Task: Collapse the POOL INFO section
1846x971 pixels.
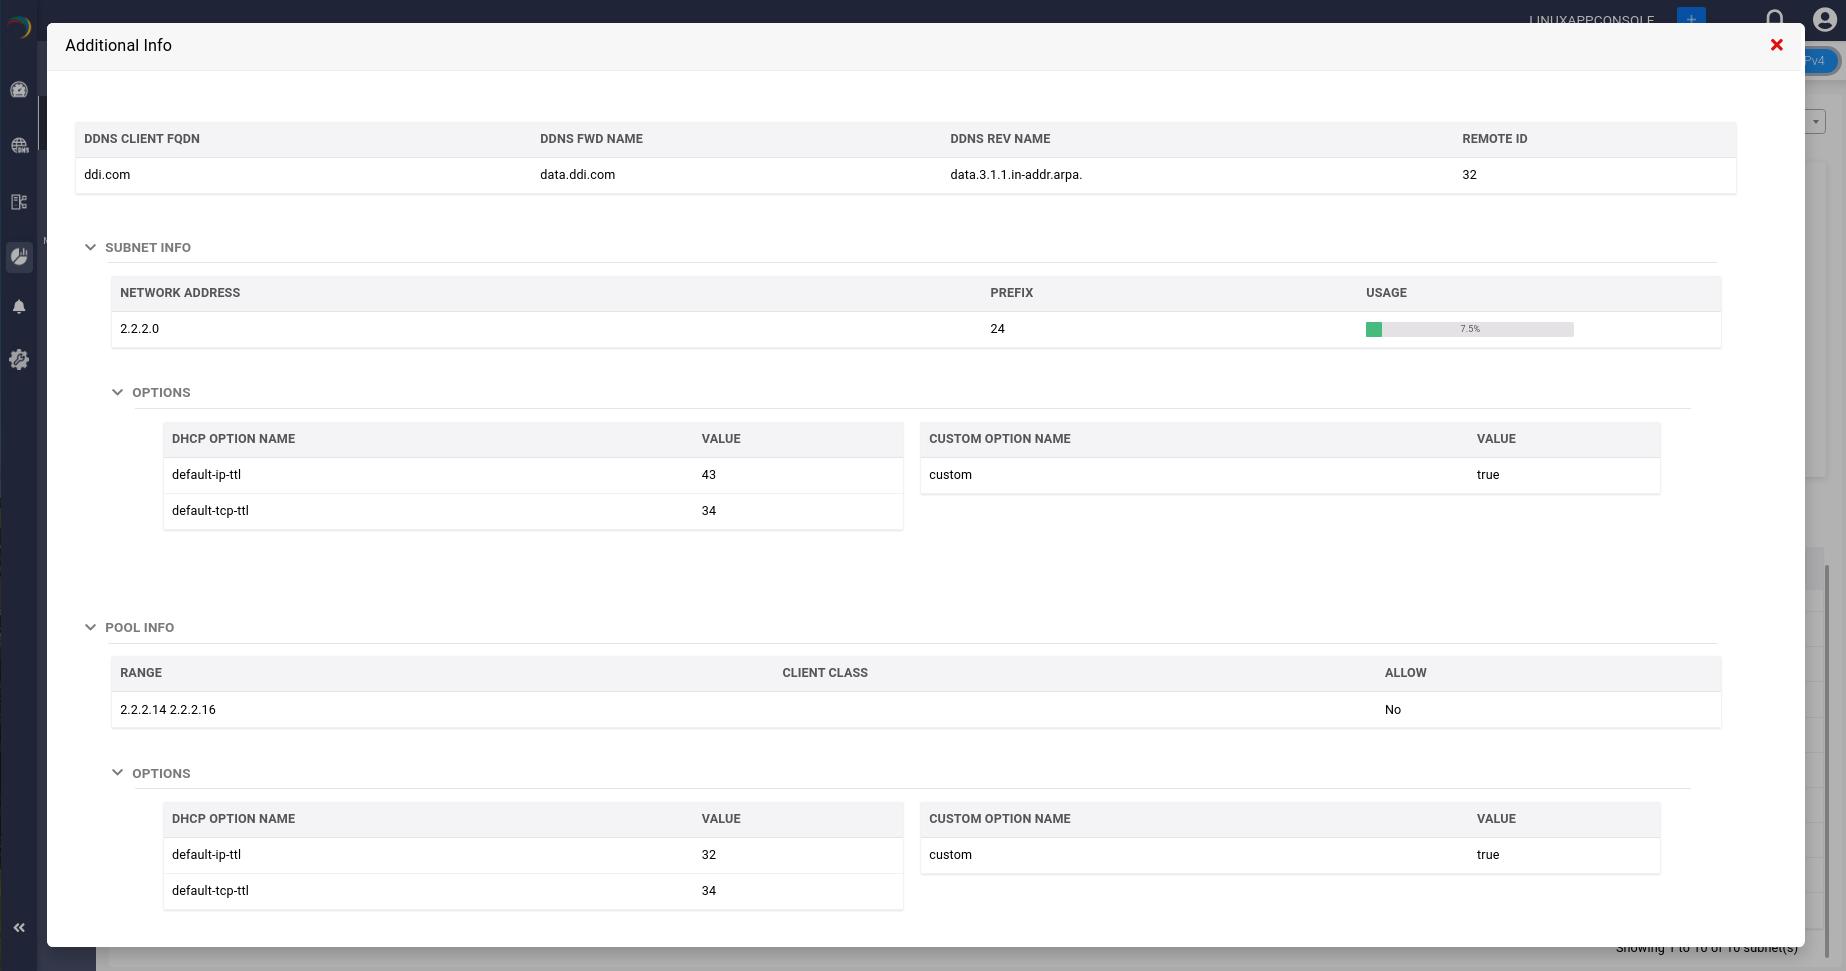Action: (x=90, y=627)
